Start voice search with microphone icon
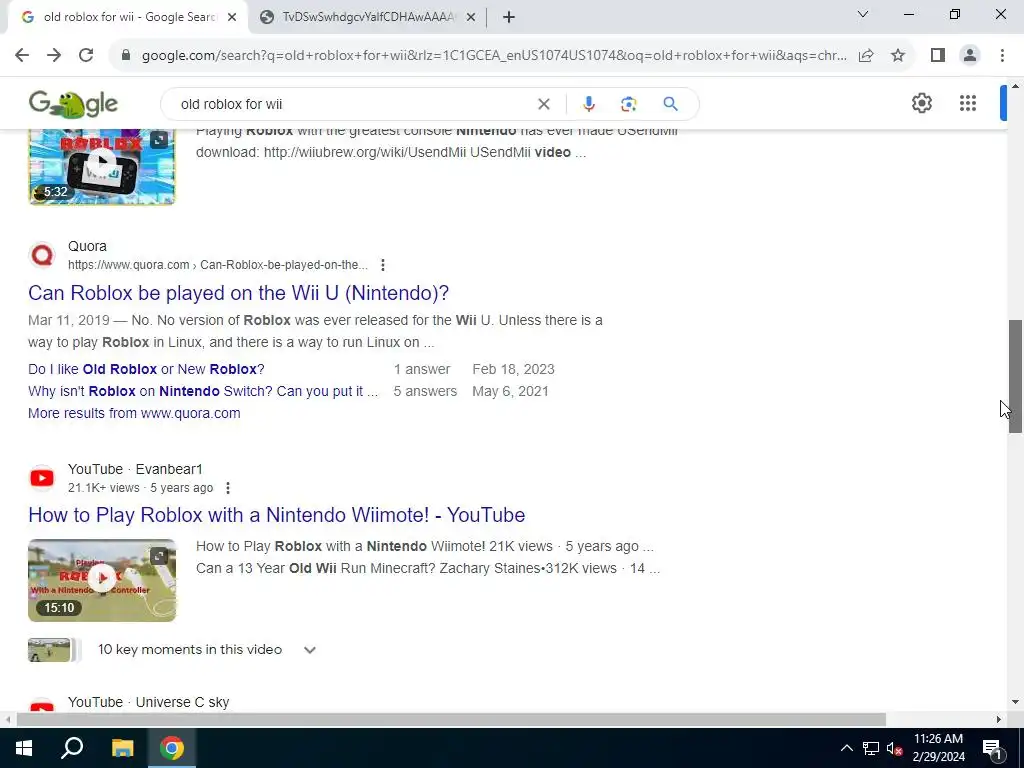This screenshot has height=768, width=1024. (588, 104)
